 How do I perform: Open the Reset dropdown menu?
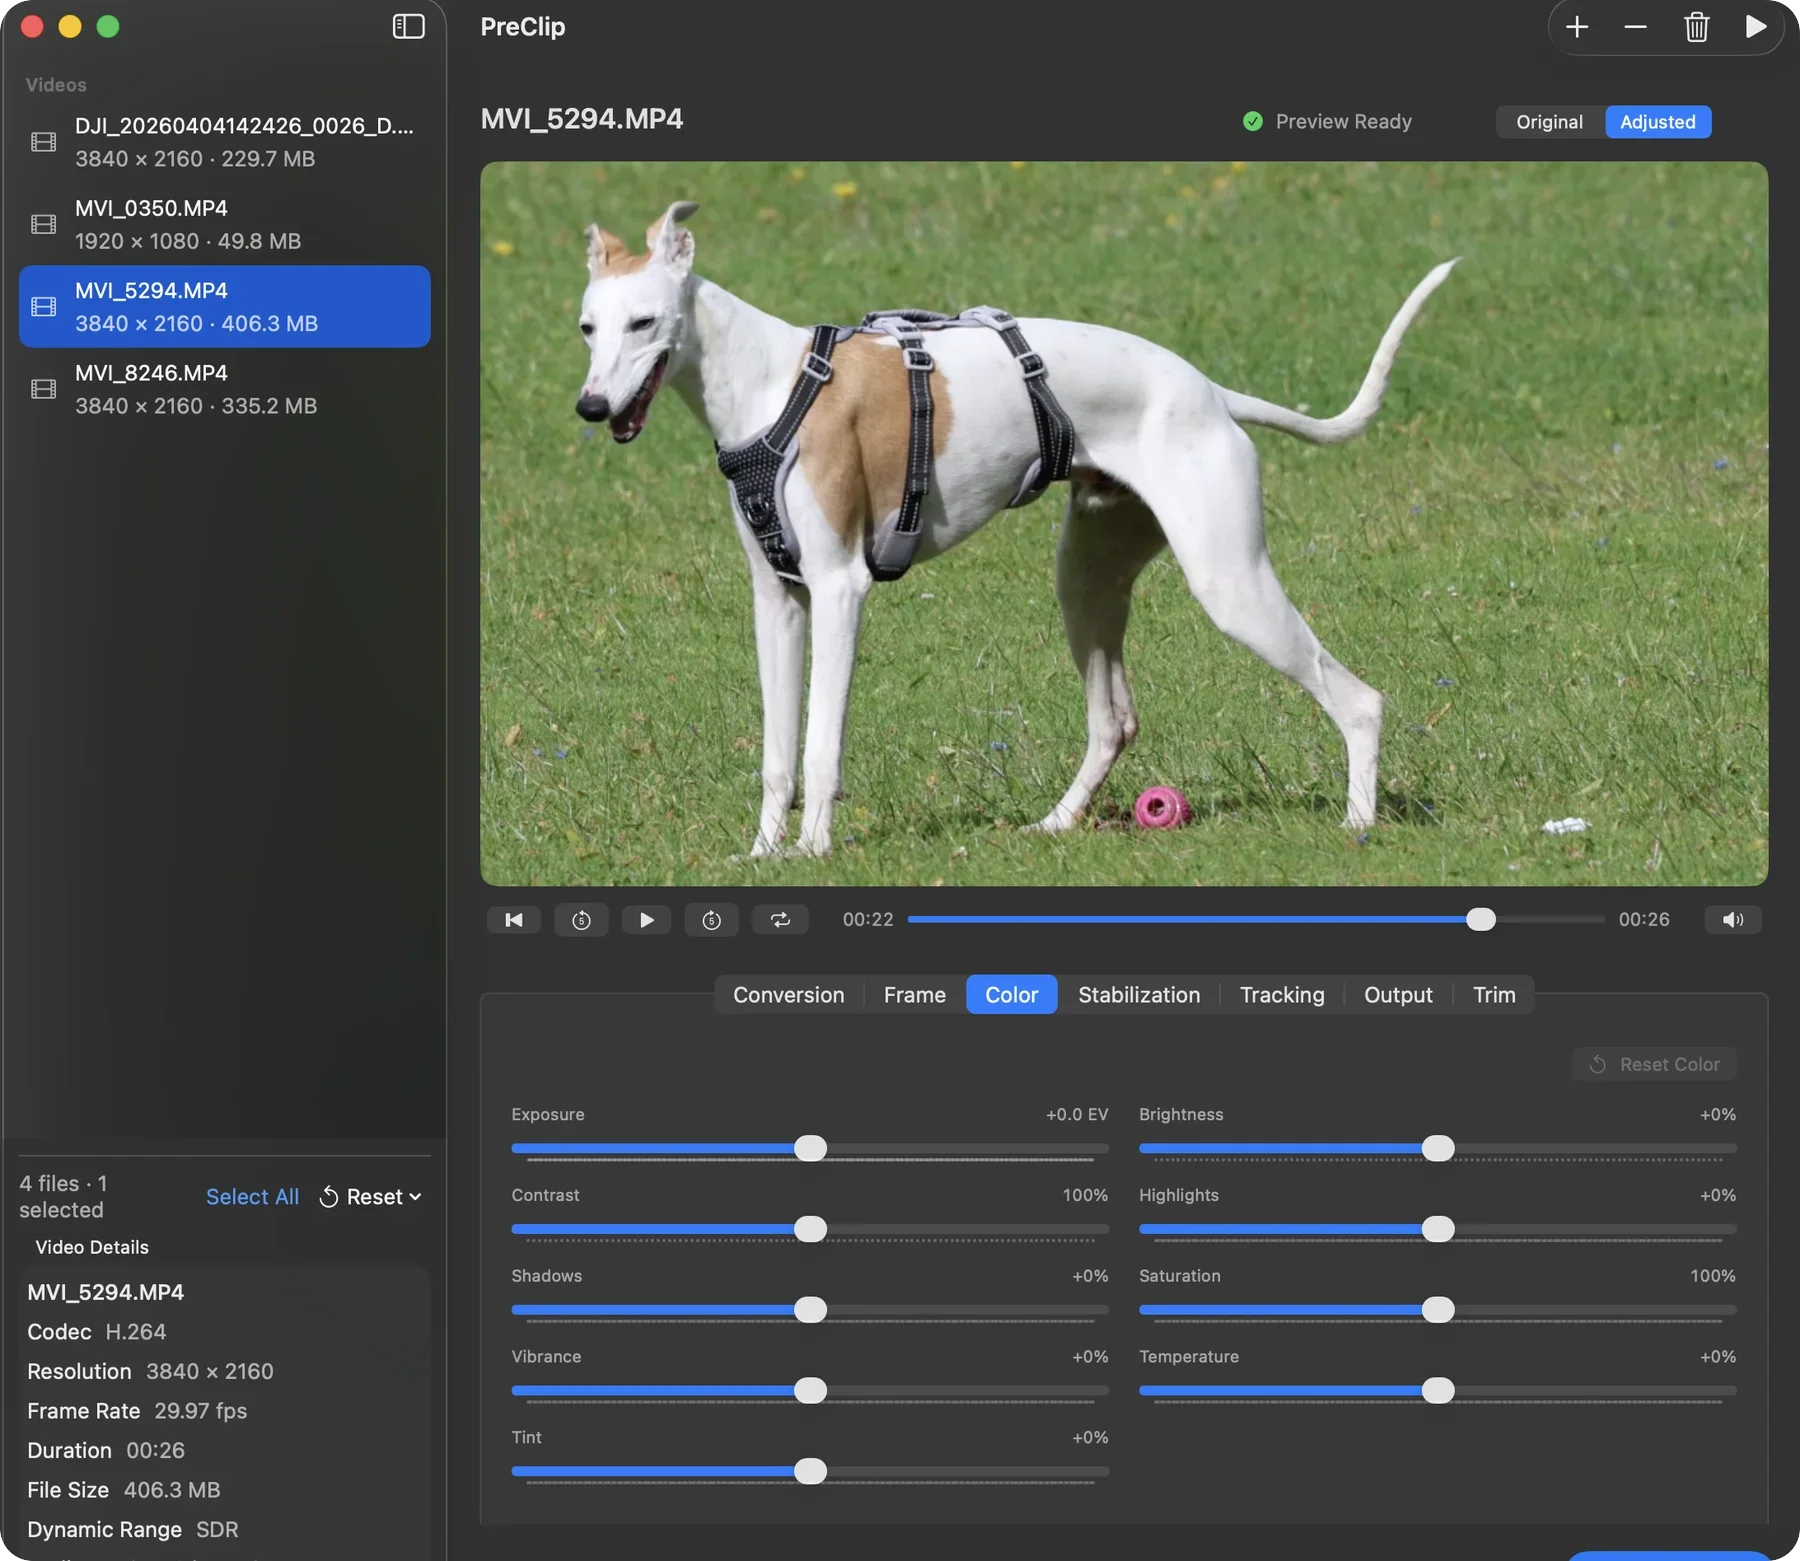coord(371,1197)
